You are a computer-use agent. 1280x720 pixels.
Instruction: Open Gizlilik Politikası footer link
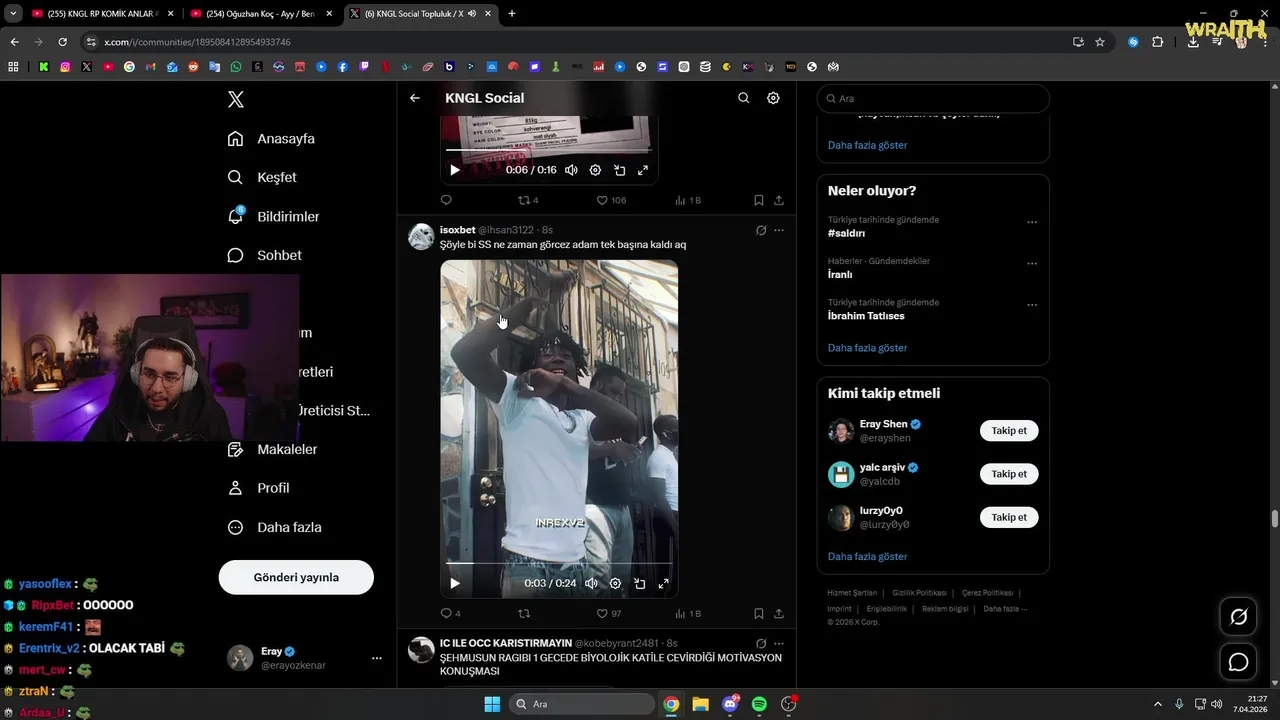pyautogui.click(x=919, y=593)
